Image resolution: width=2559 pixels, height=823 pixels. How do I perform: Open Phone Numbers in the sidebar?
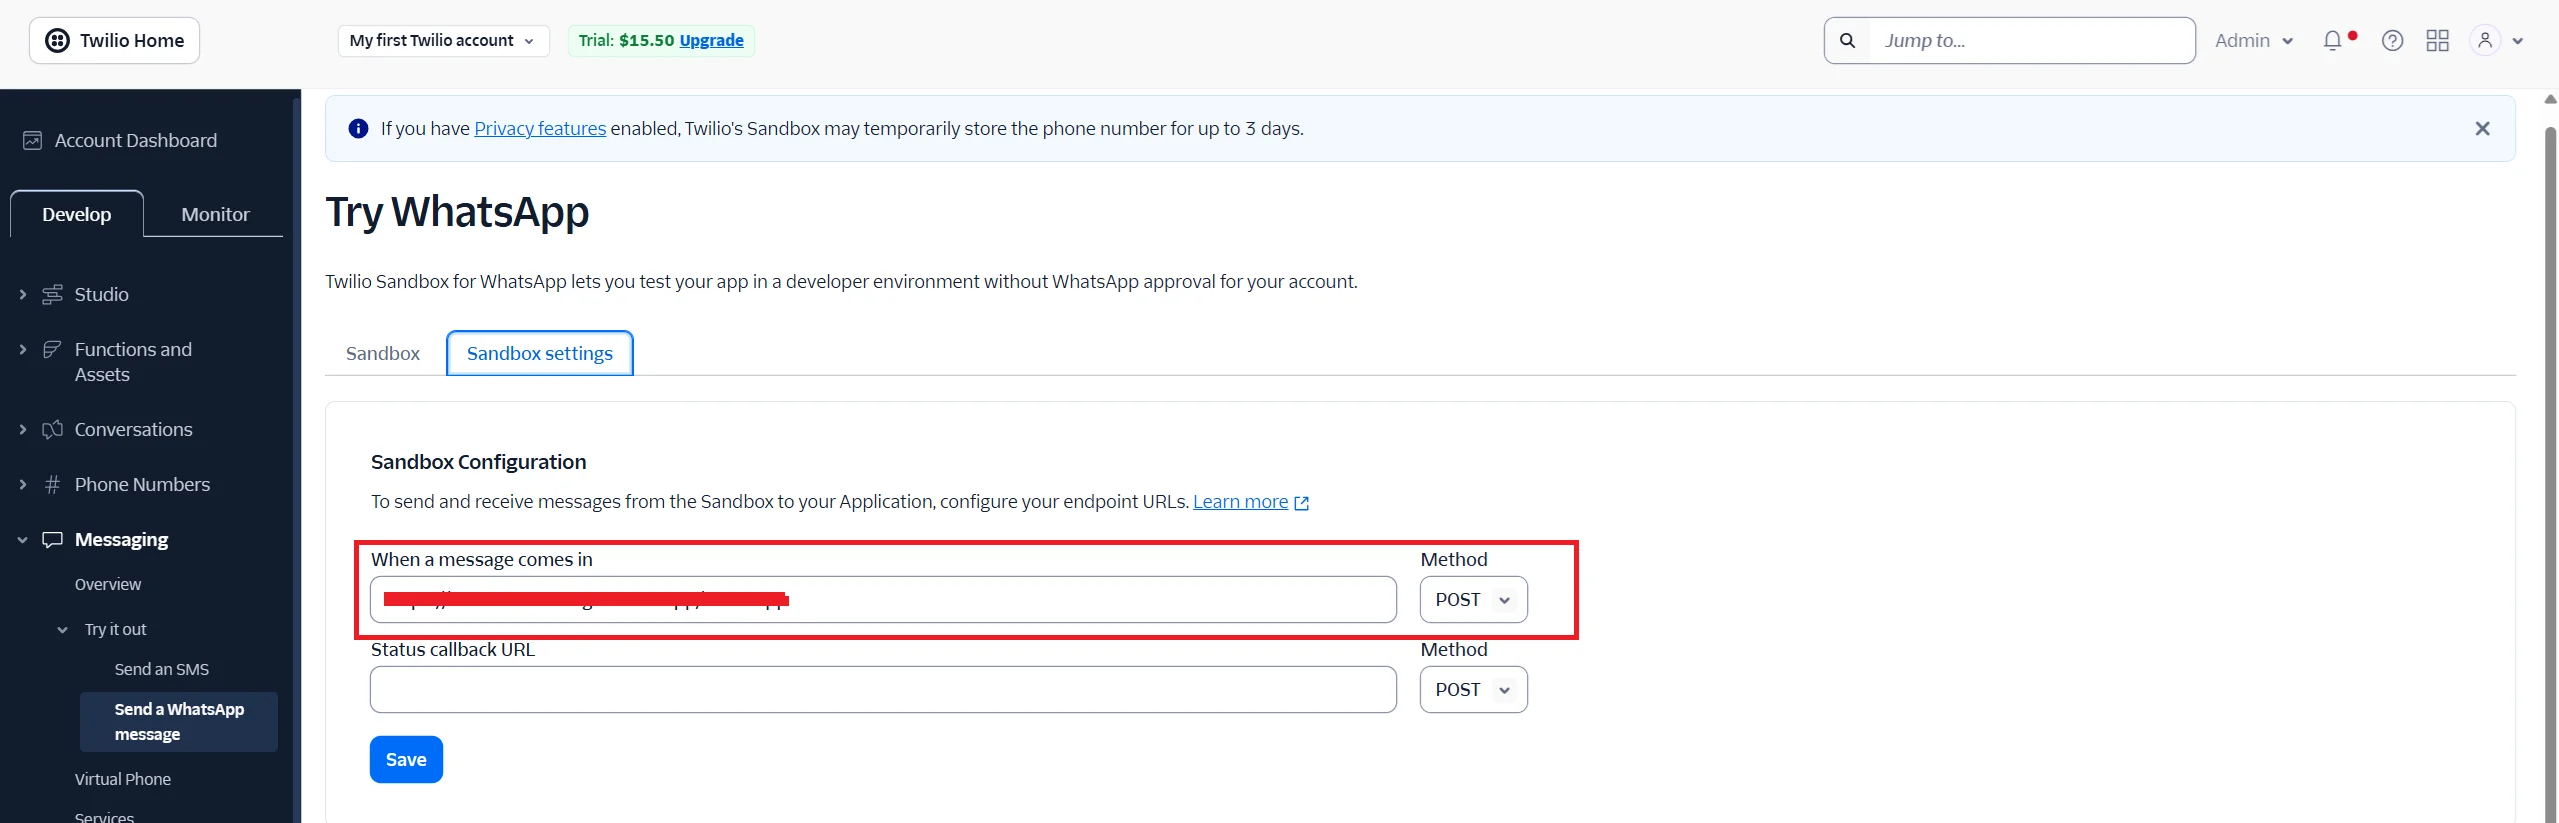[142, 485]
